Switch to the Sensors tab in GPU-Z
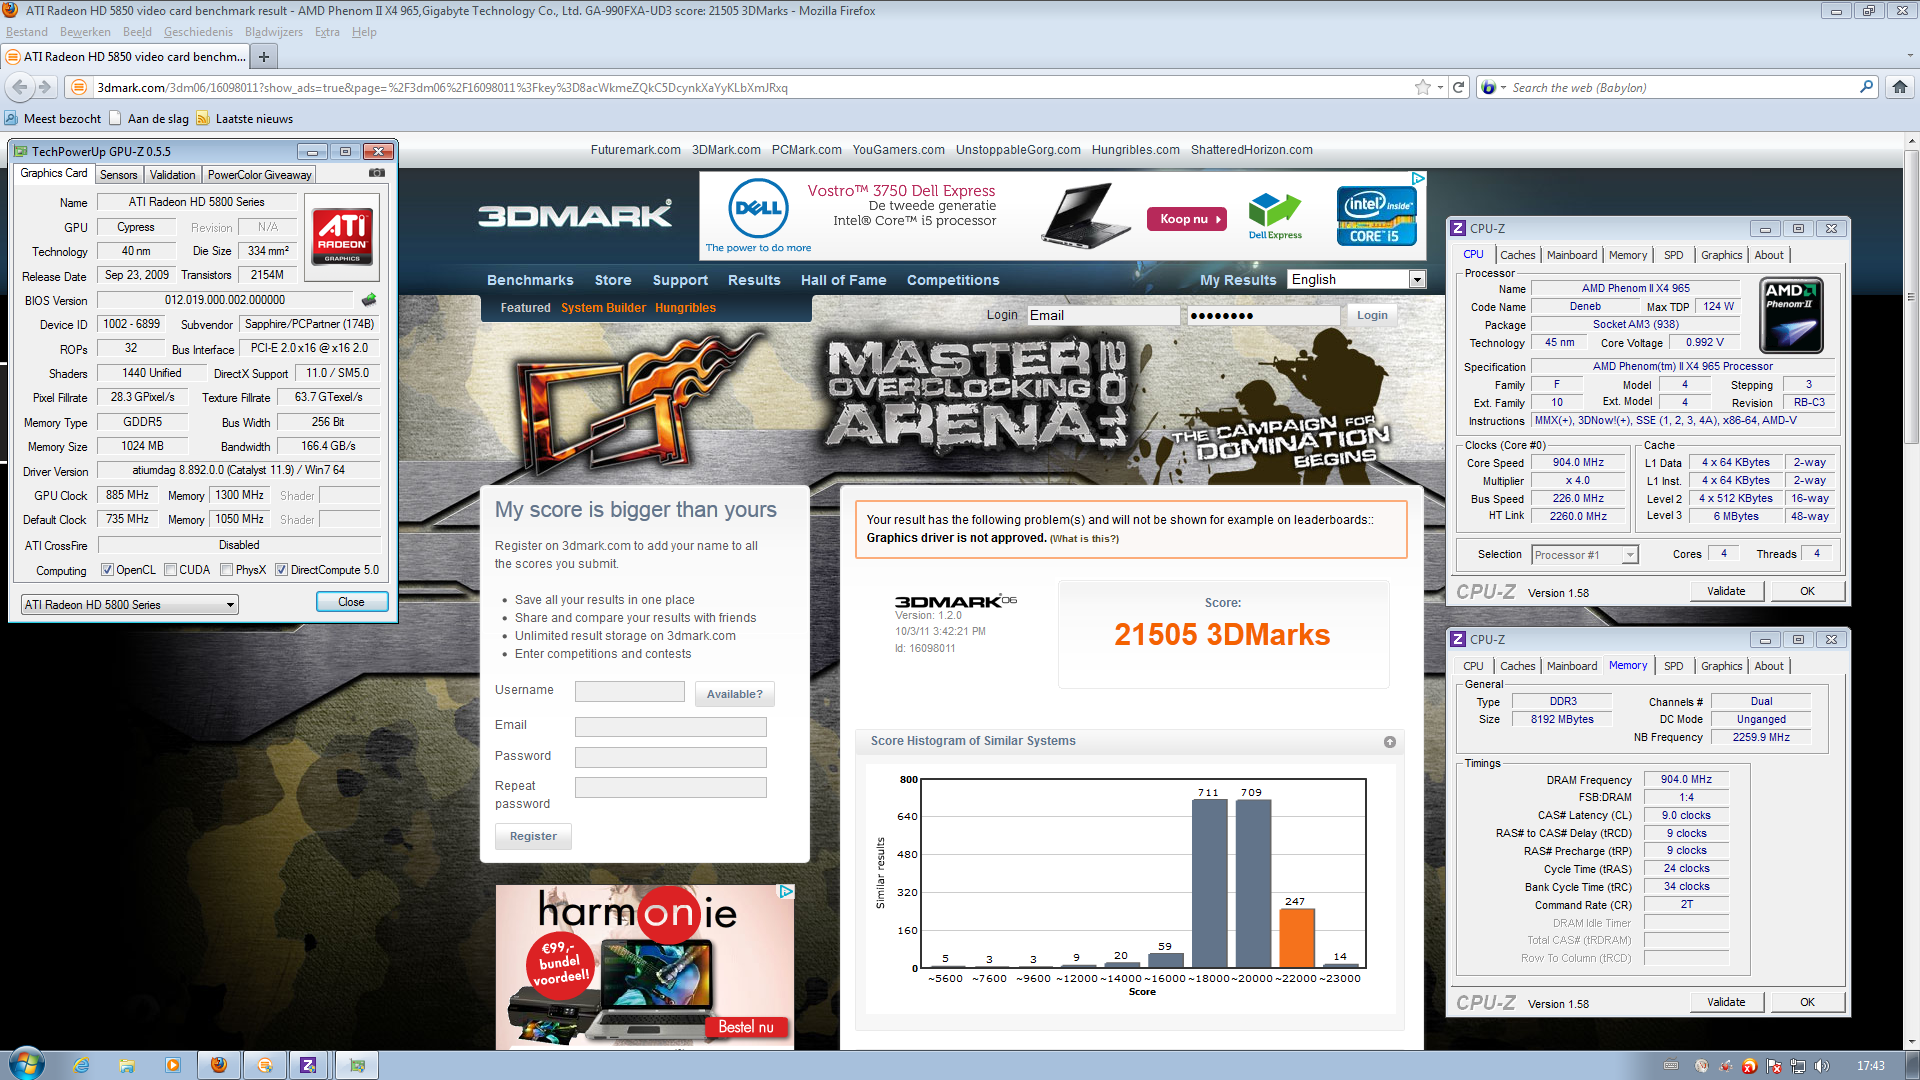Viewport: 1920px width, 1080px height. 119,175
